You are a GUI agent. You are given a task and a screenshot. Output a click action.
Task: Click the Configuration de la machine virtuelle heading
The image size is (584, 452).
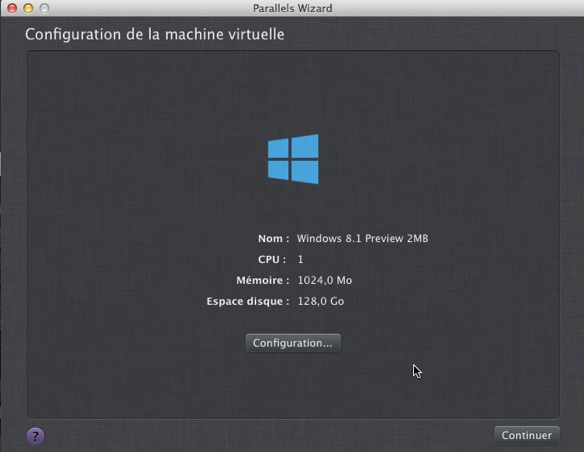coord(155,34)
